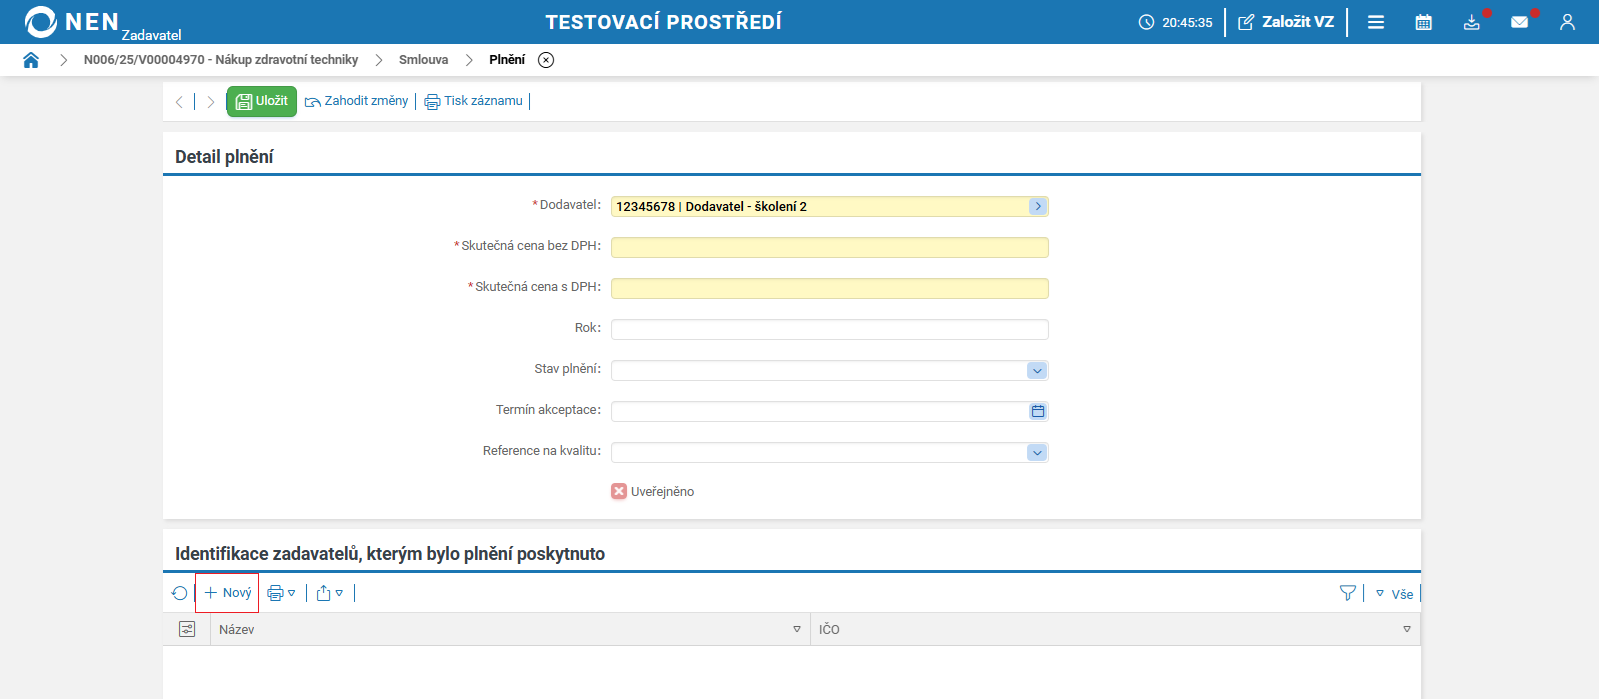Screen dimensions: 1599x699
Task: Close the Plnění breadcrumb with X
Action: pyautogui.click(x=546, y=60)
